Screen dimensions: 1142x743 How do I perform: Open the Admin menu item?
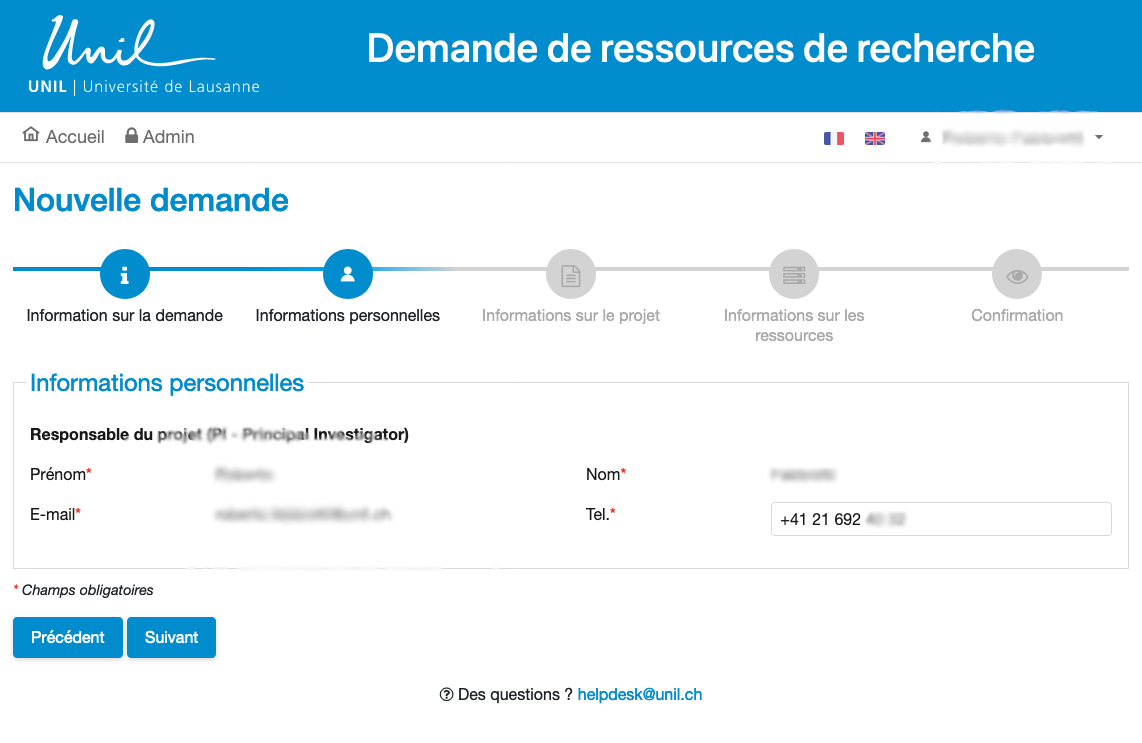(168, 137)
